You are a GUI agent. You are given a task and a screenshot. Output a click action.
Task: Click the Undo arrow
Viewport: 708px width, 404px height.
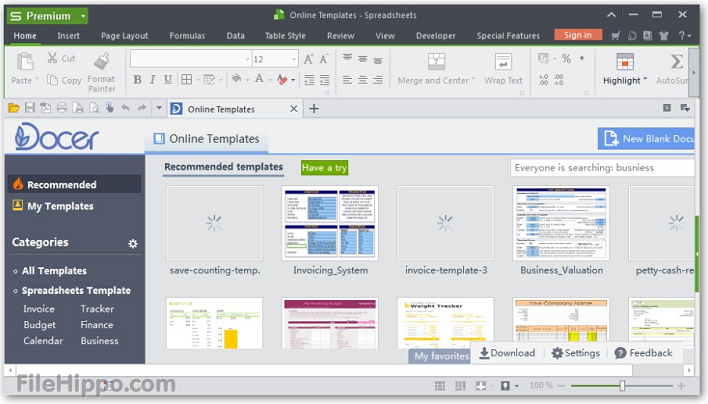(x=126, y=108)
